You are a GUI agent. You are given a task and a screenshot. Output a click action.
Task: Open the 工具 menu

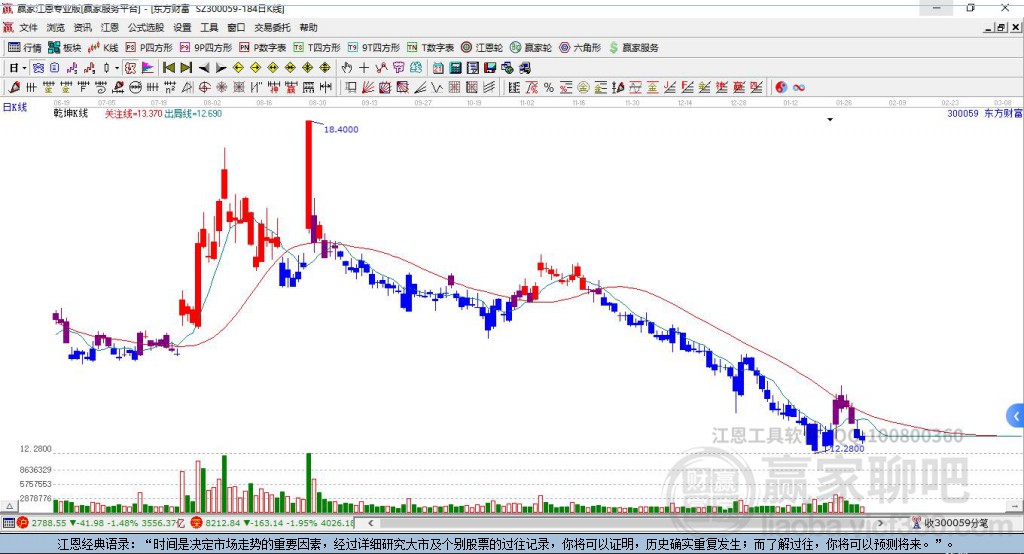(209, 27)
